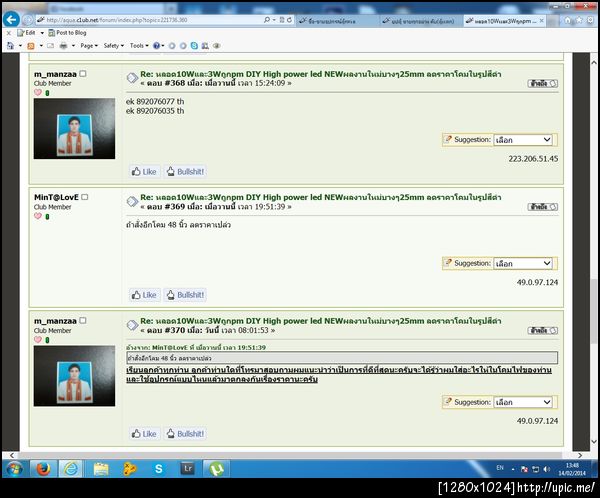Switch to the second middle browser tab
Viewport: 600px width, 498px height.
point(421,21)
